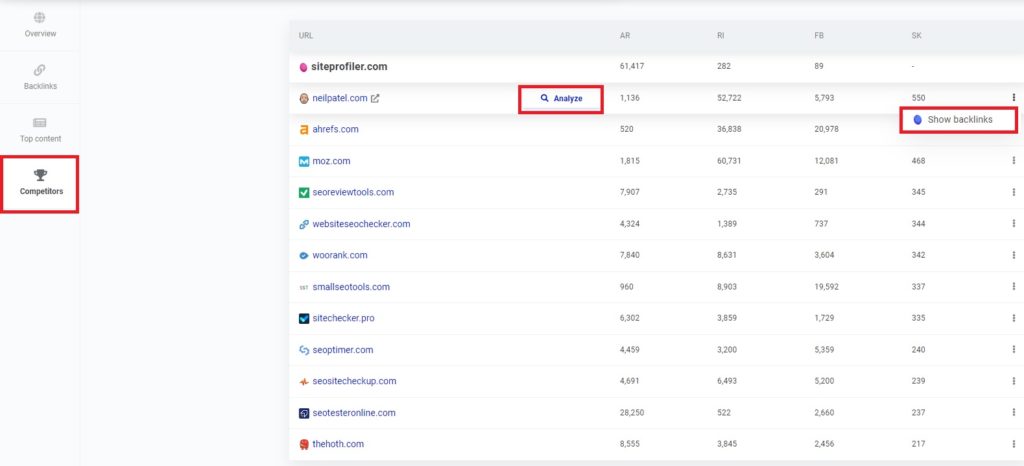Click FB value 20,978 for ahrefs.com
The image size is (1024, 466).
[826, 129]
